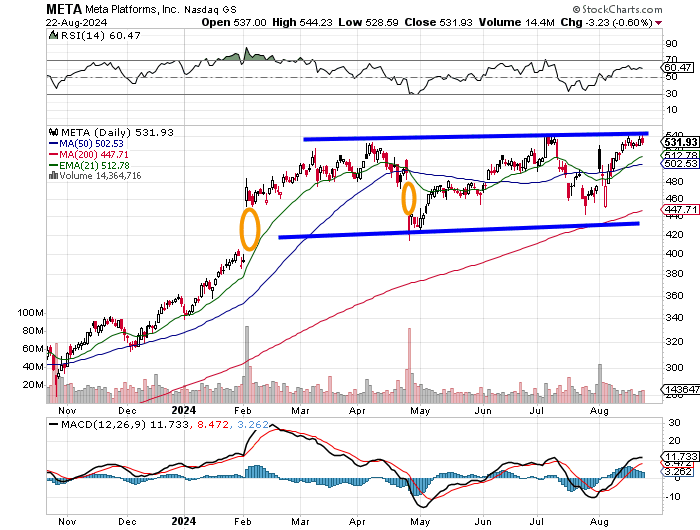The height and width of the screenshot is (530, 700).
Task: Click the red down-arrow beside Chg
Action: [658, 23]
